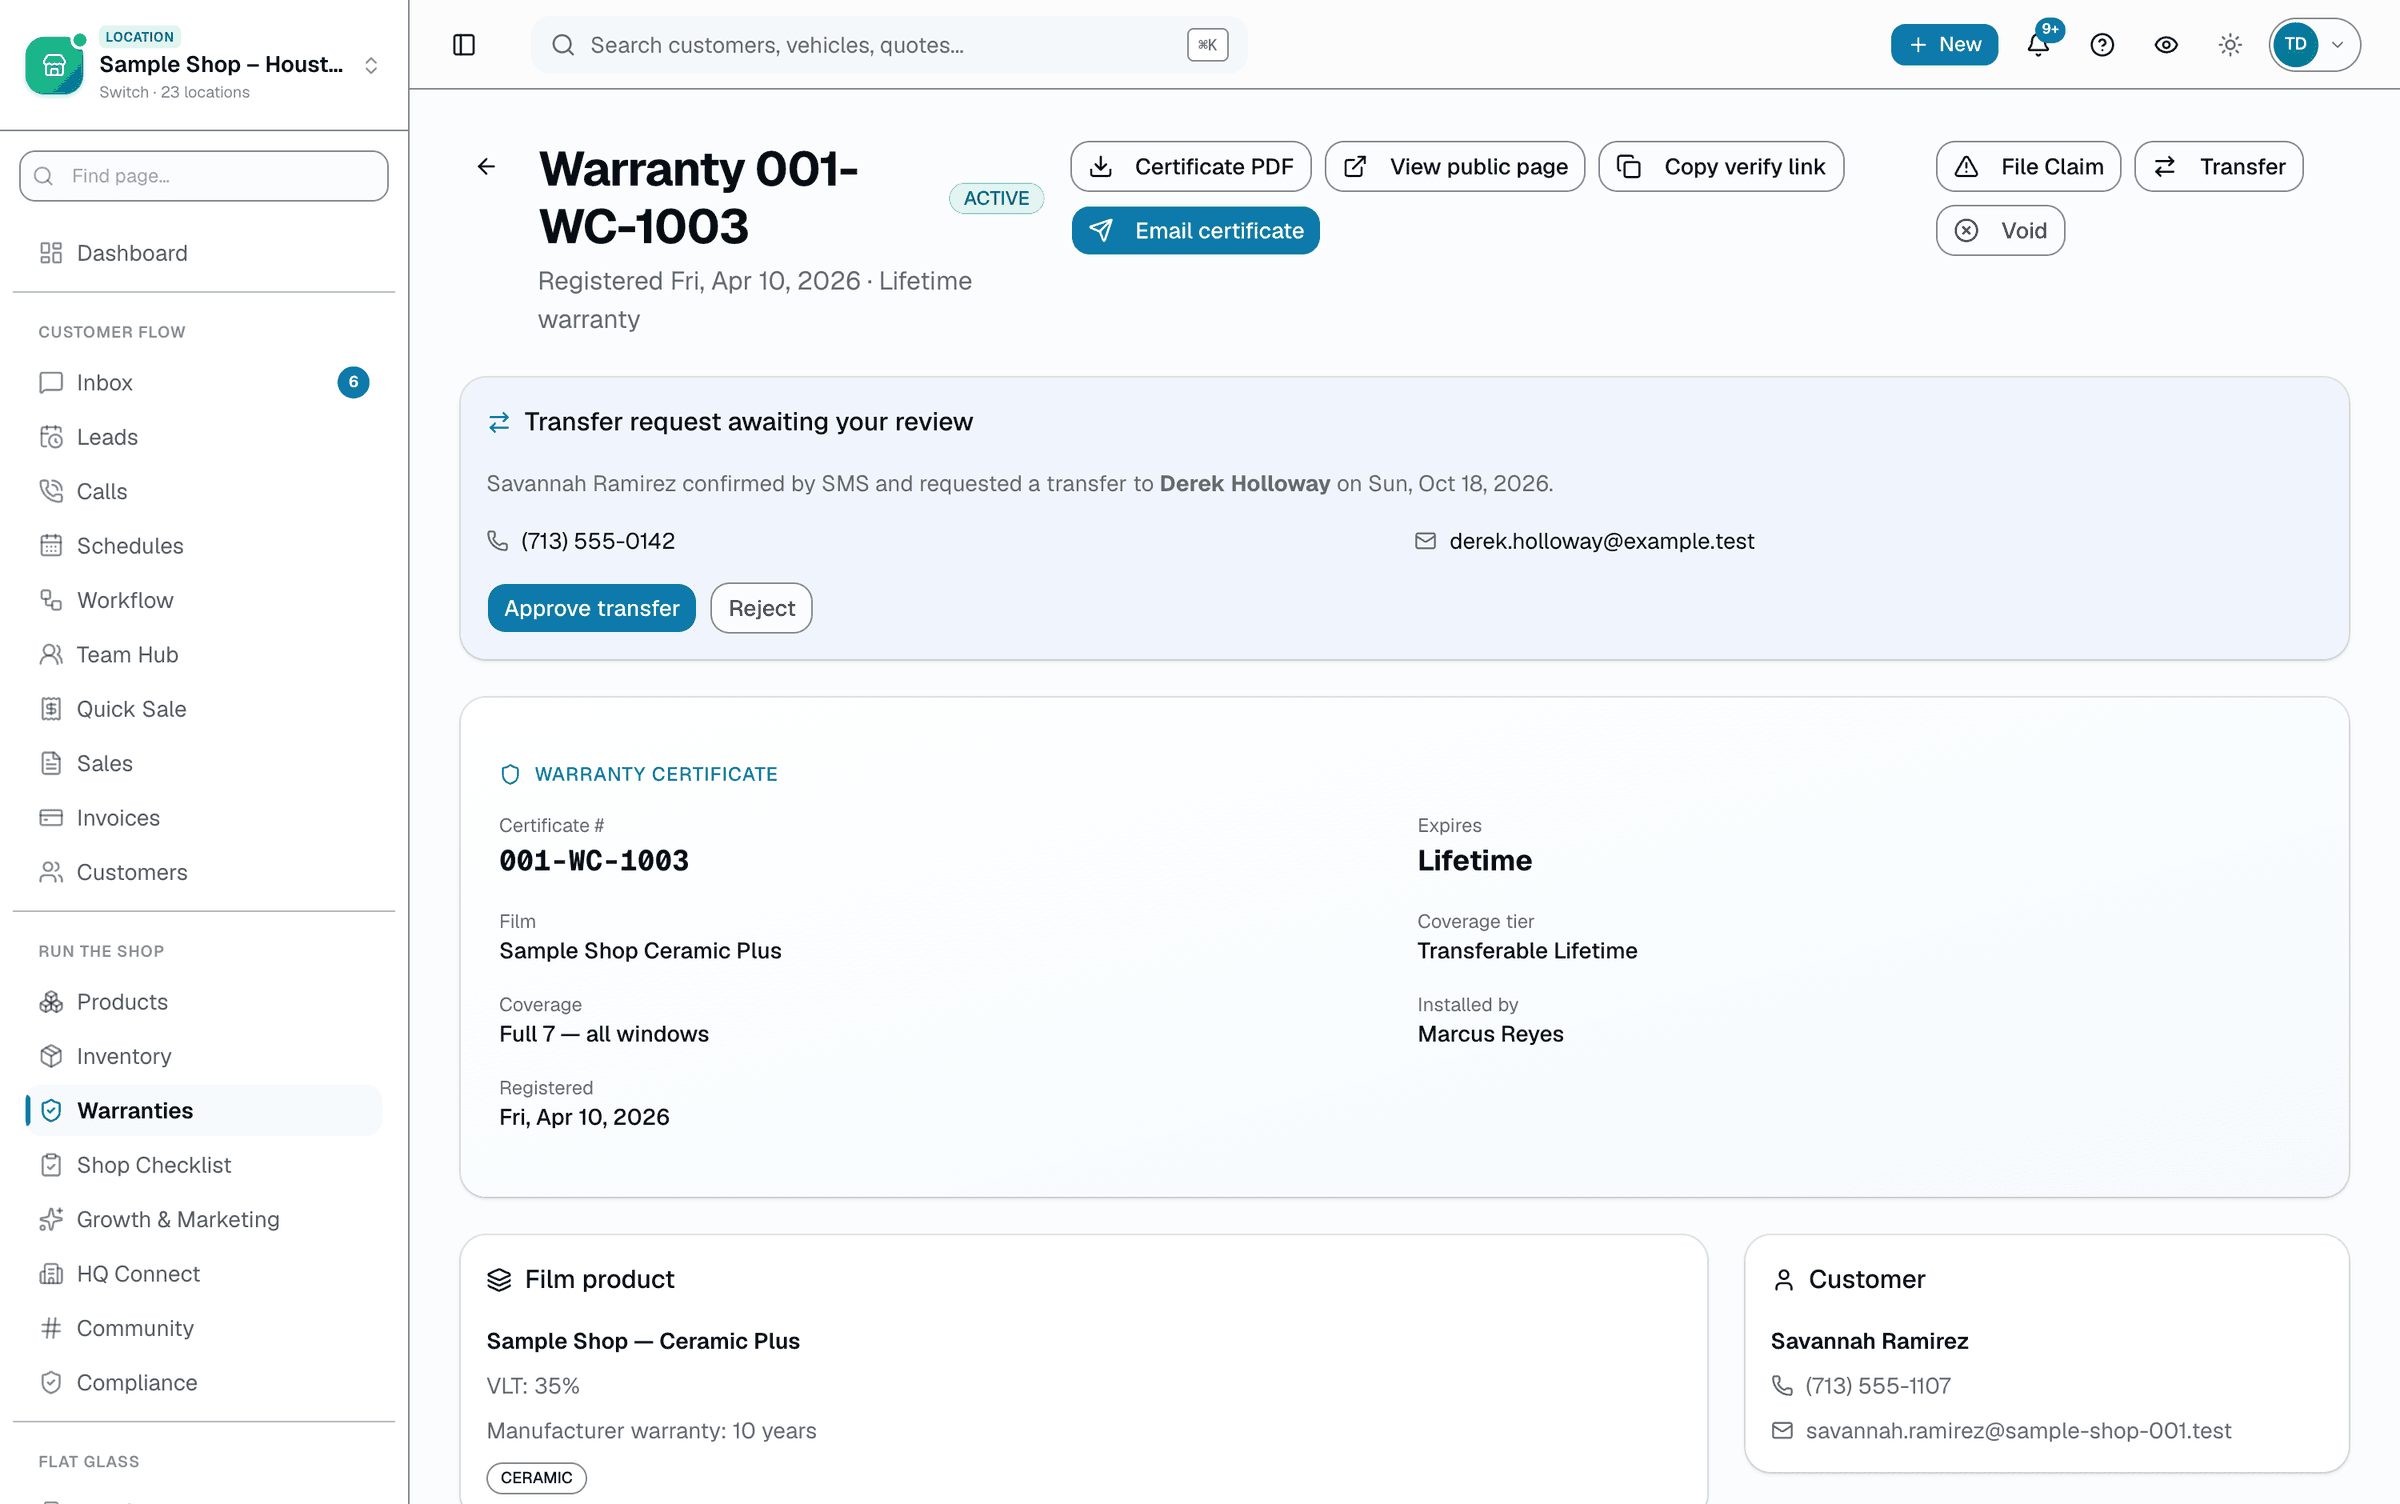2400x1504 pixels.
Task: Click the green shop logo icon
Action: click(x=54, y=65)
